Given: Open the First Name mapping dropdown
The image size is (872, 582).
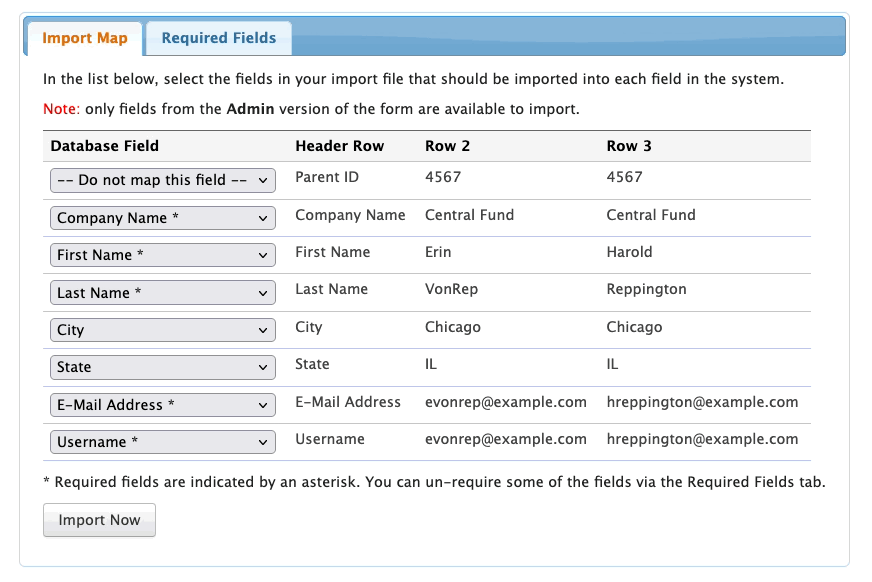Looking at the screenshot, I should coord(162,255).
